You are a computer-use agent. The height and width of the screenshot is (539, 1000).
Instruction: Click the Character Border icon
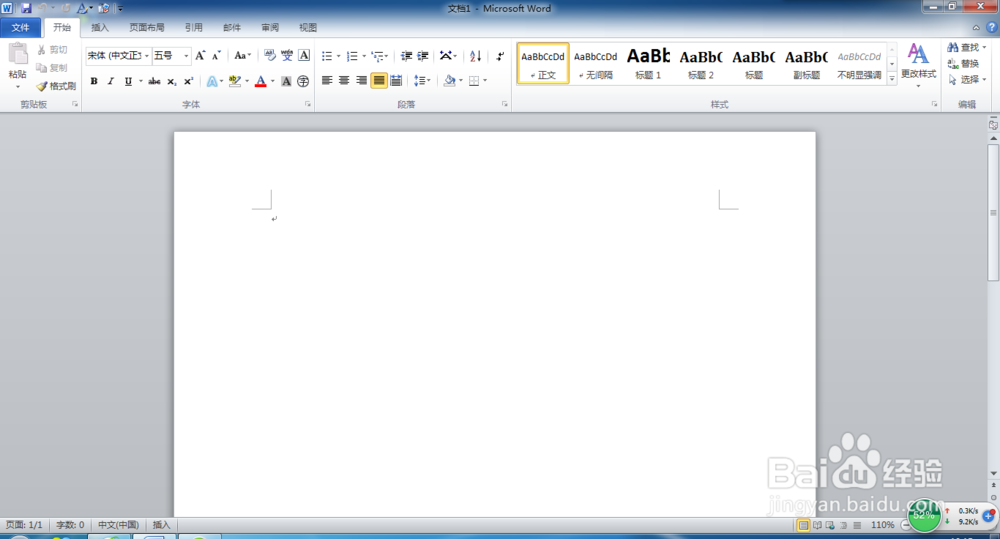(x=304, y=55)
